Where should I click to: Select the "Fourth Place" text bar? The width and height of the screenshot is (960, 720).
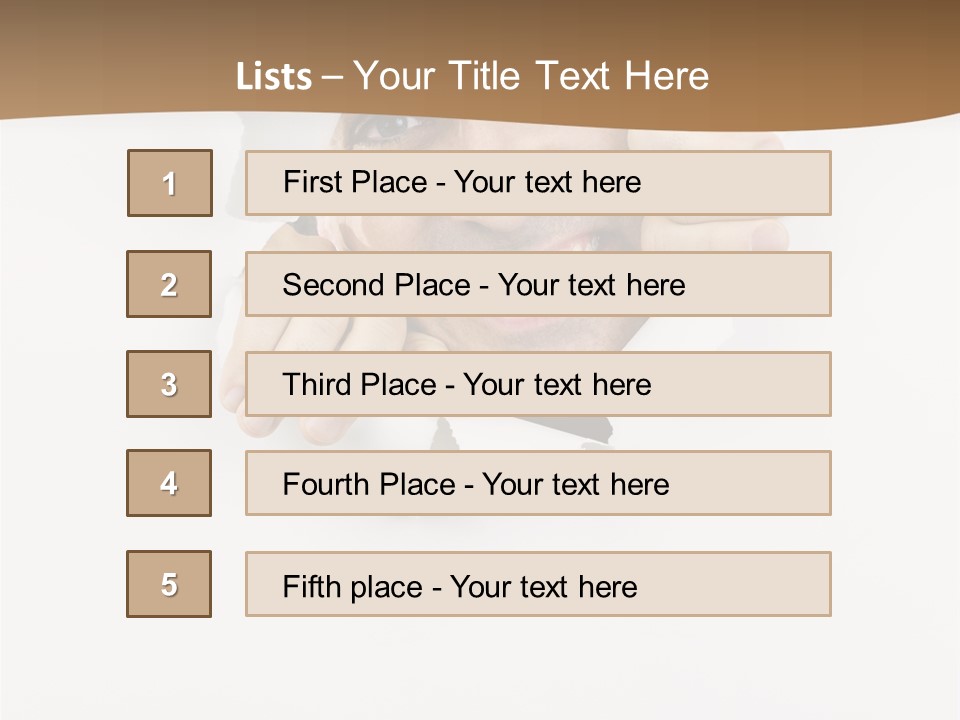pos(538,483)
